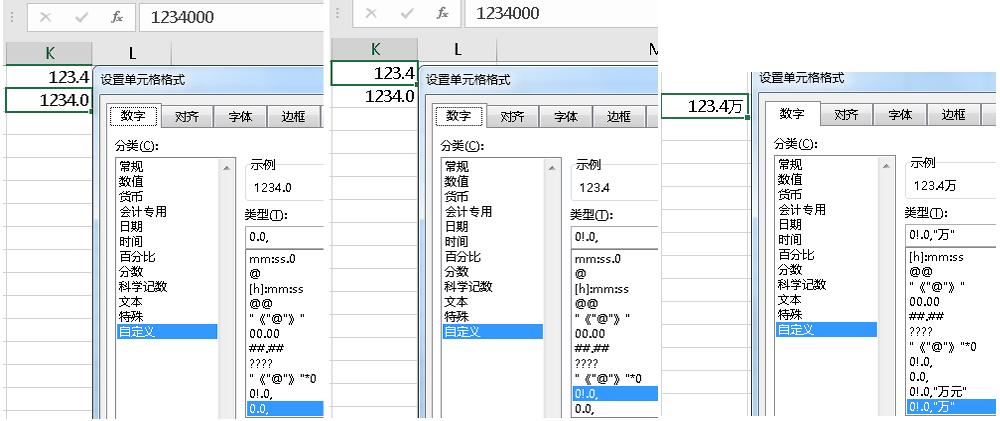Open the 数字 tab in the rightmost dialog
Viewport: 1000px width, 421px height.
tap(791, 114)
